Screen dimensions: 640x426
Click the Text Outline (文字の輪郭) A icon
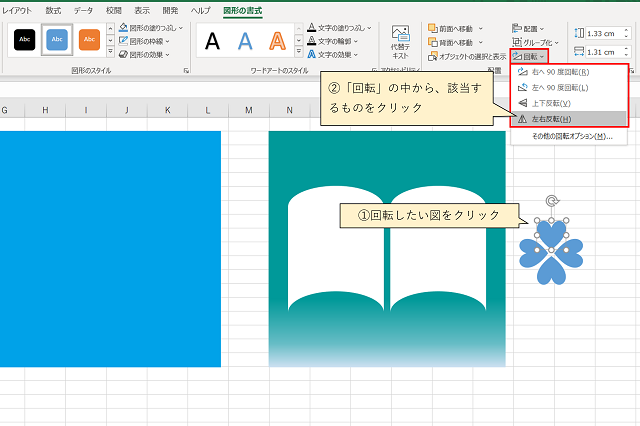pos(311,41)
